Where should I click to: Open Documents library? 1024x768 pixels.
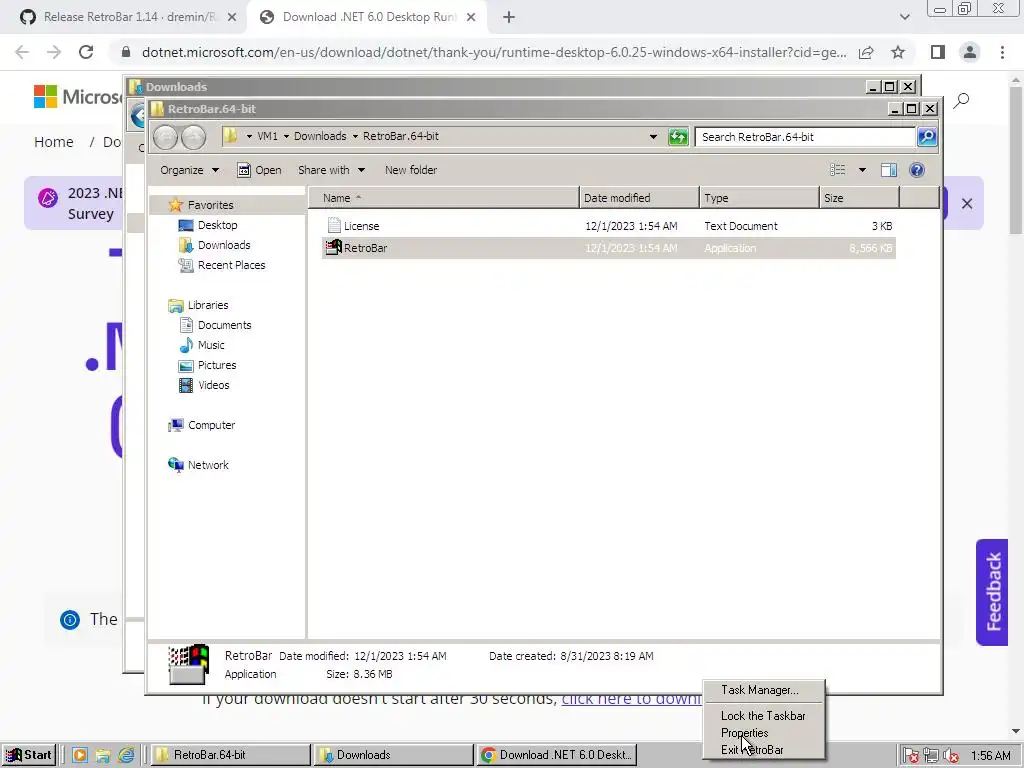click(x=224, y=325)
